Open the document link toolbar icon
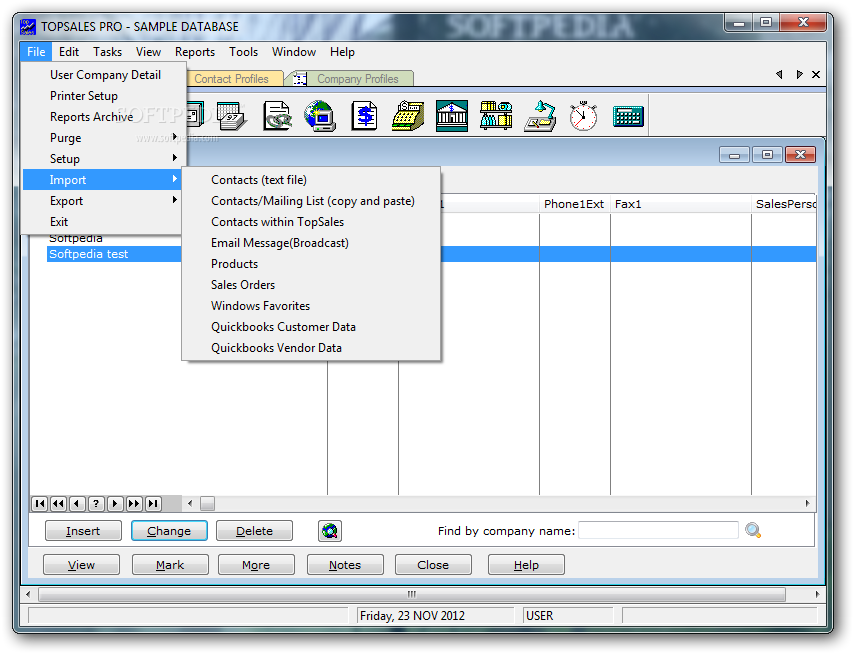Image resolution: width=854 pixels, height=654 pixels. [x=277, y=115]
